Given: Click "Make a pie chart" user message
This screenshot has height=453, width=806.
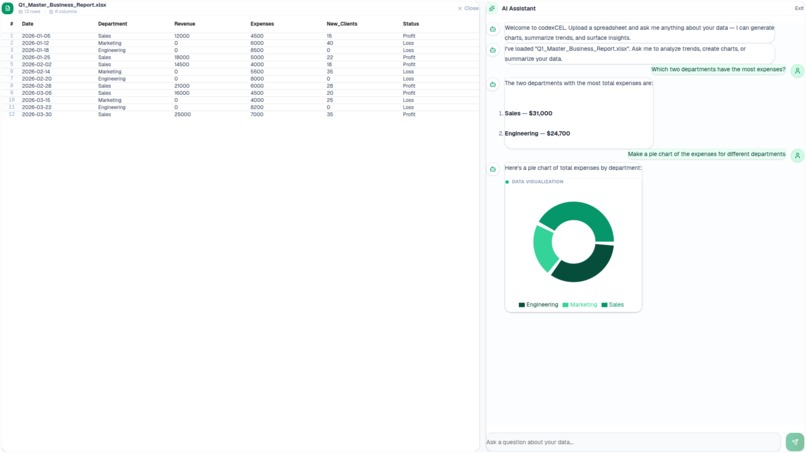Looking at the screenshot, I should click(706, 154).
